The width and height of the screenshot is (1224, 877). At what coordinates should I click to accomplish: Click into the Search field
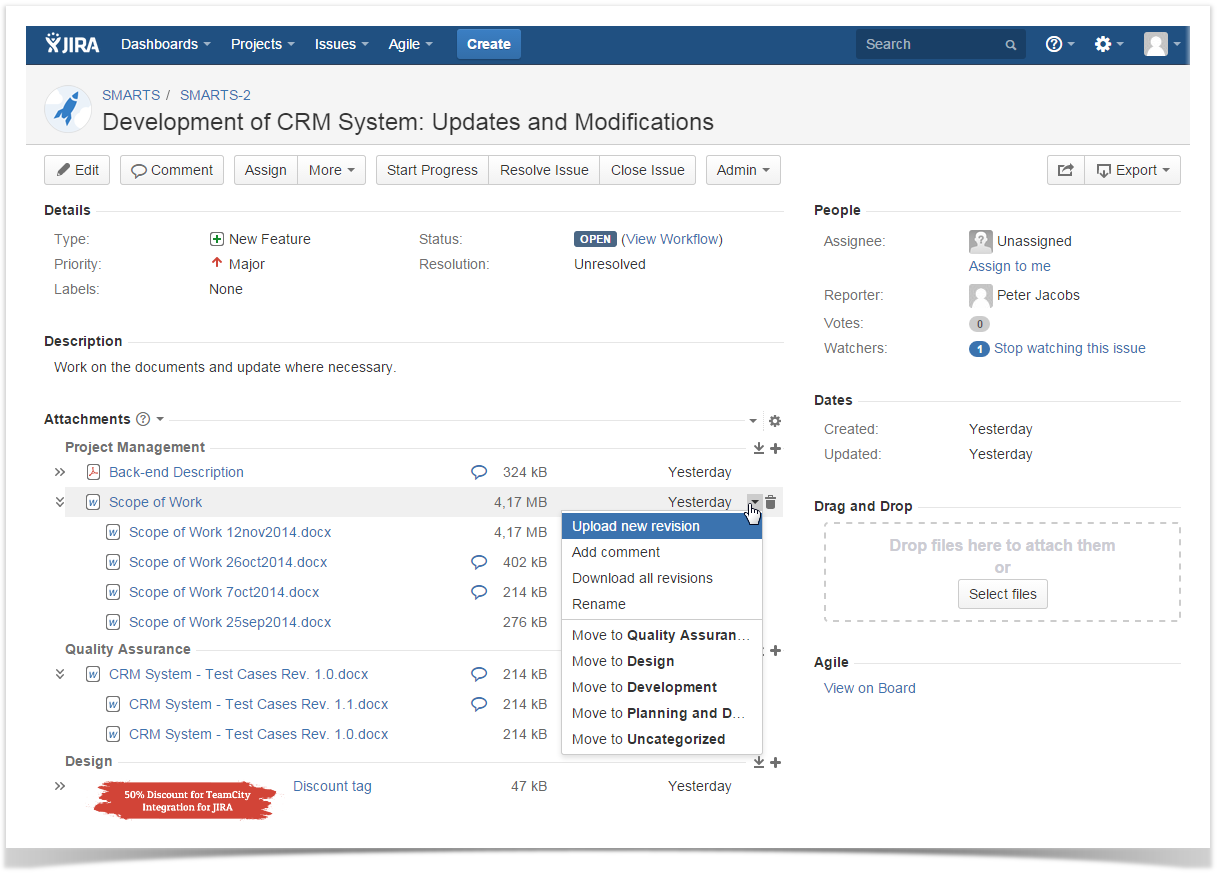930,44
